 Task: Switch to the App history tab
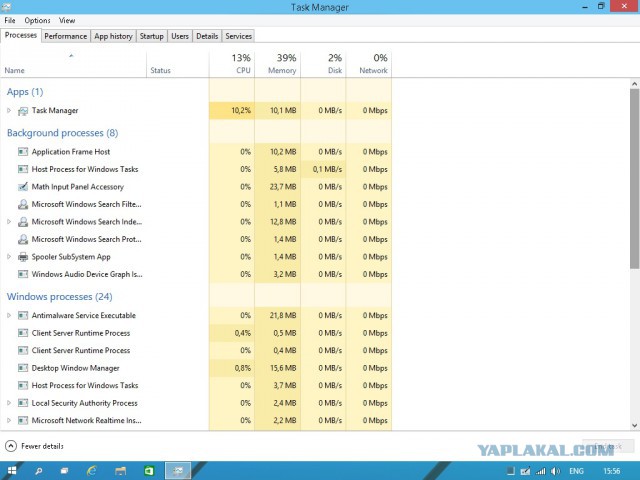[113, 36]
